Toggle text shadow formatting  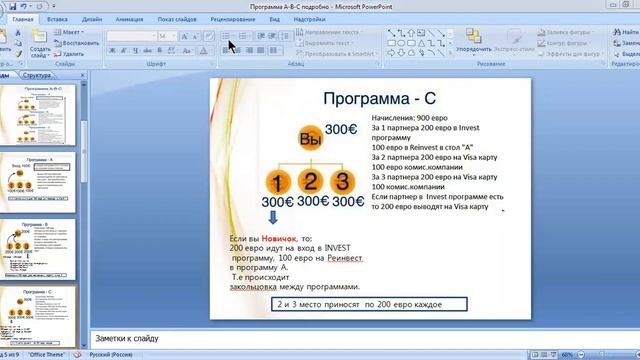tap(160, 51)
